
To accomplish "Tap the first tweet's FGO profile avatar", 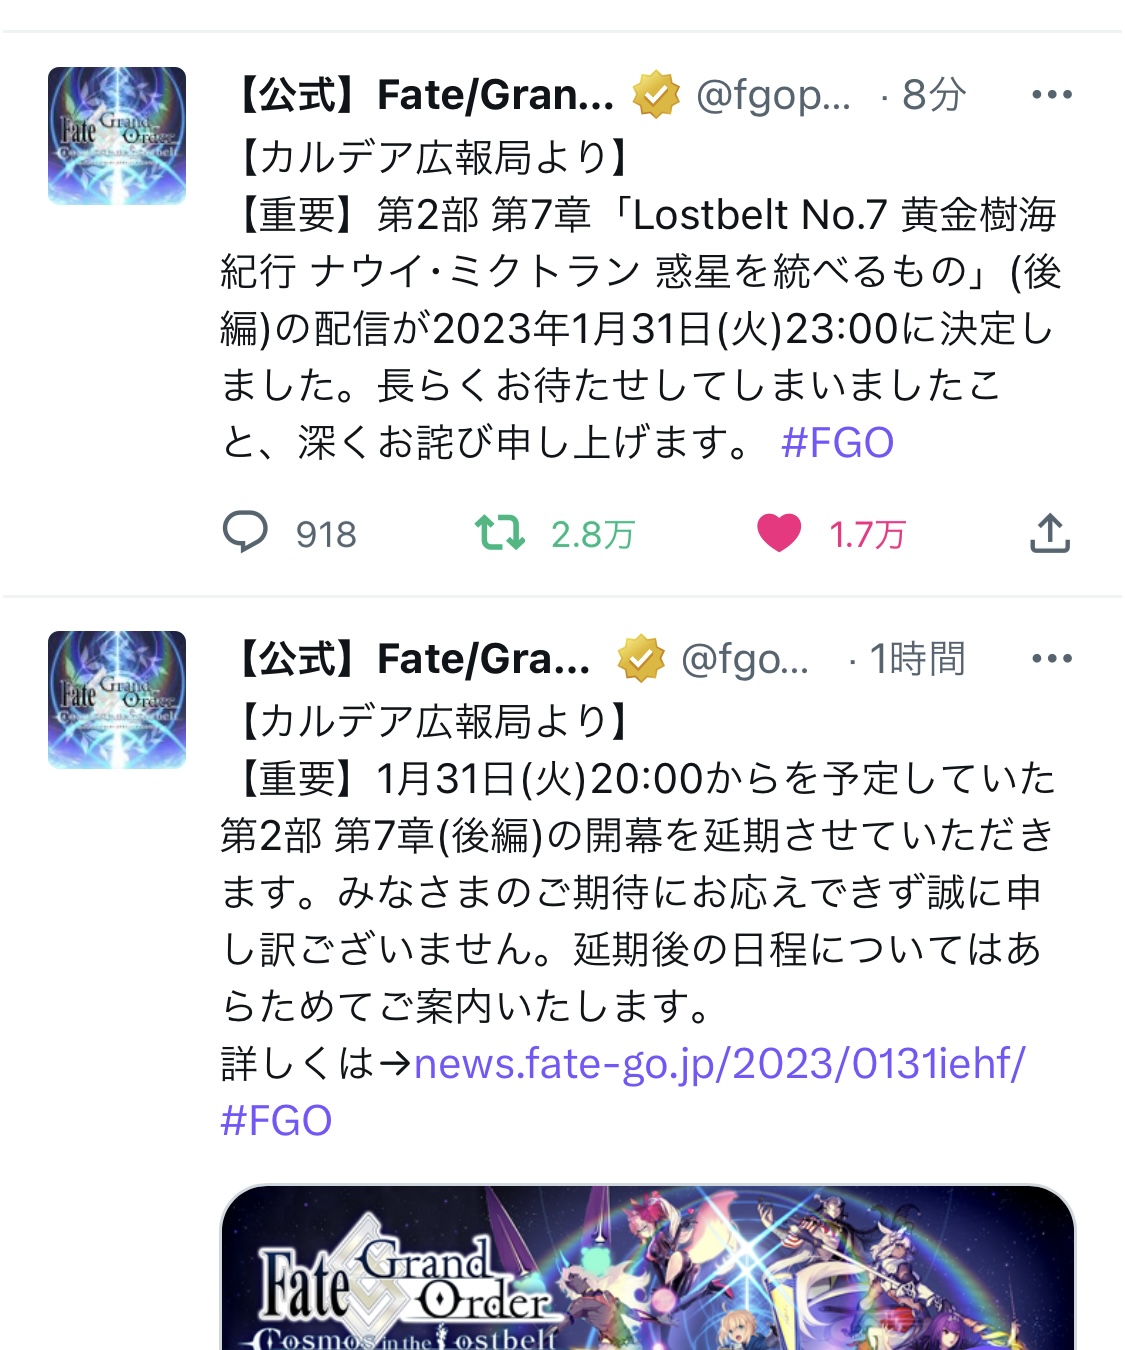I will click(117, 136).
